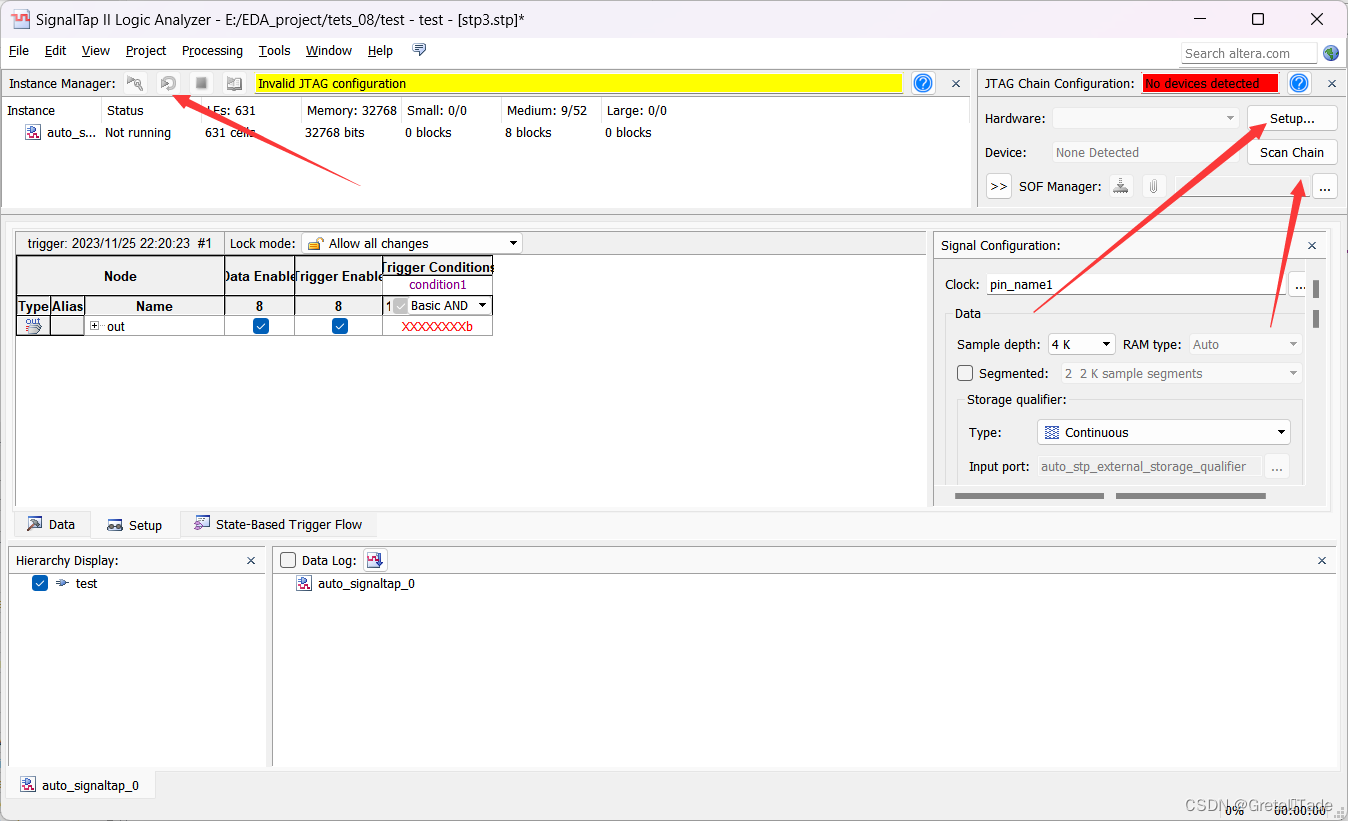The image size is (1348, 821).
Task: Click the feedback speech bubble icon in menu bar
Action: pyautogui.click(x=419, y=50)
